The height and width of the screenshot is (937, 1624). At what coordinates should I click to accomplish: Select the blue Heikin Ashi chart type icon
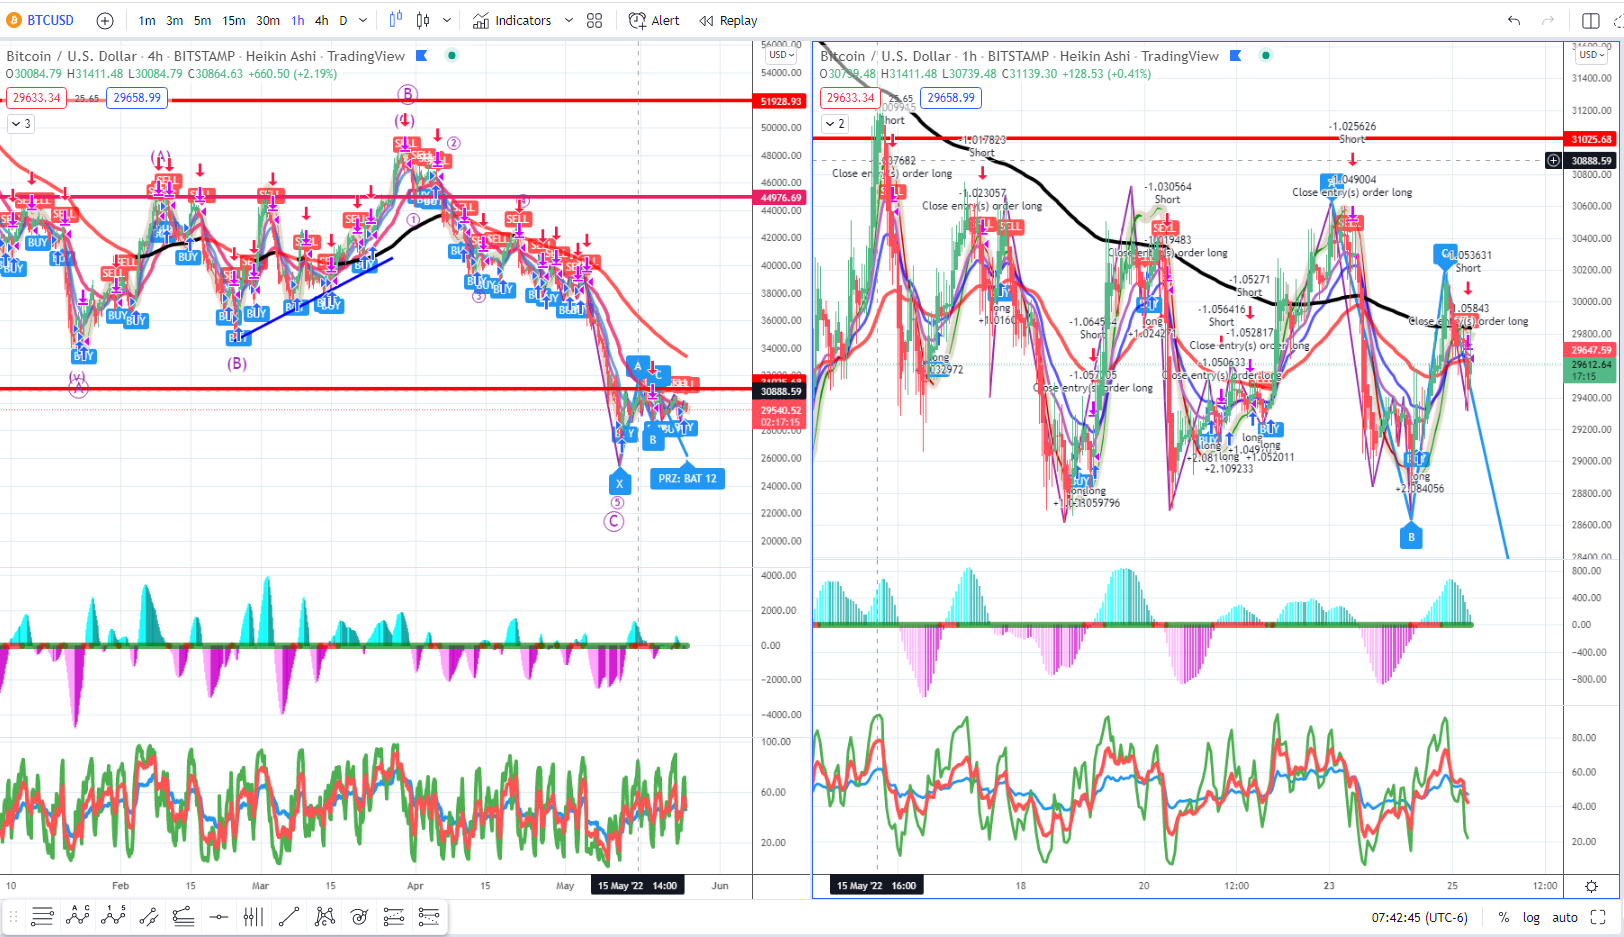395,20
